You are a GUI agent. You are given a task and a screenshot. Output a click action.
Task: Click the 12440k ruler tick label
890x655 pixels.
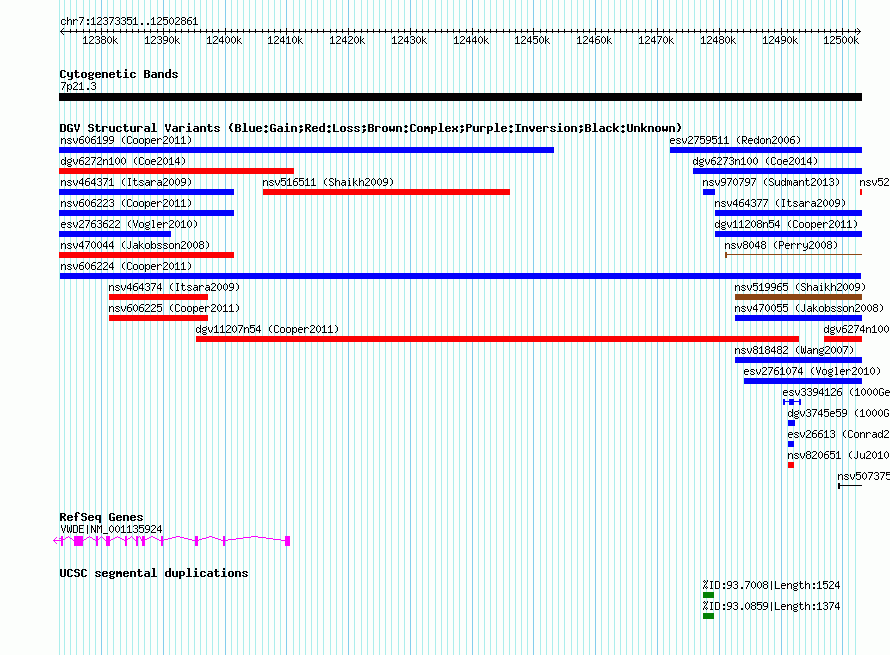point(471,40)
